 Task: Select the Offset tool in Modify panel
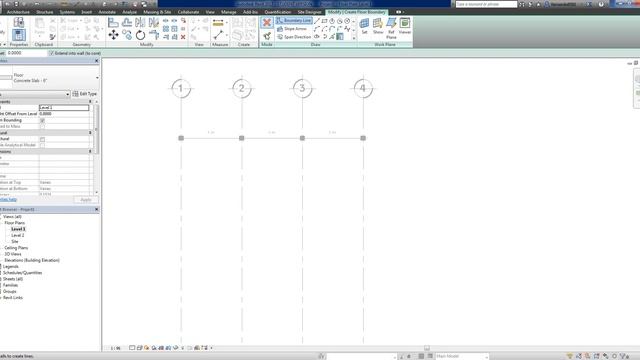[127, 22]
